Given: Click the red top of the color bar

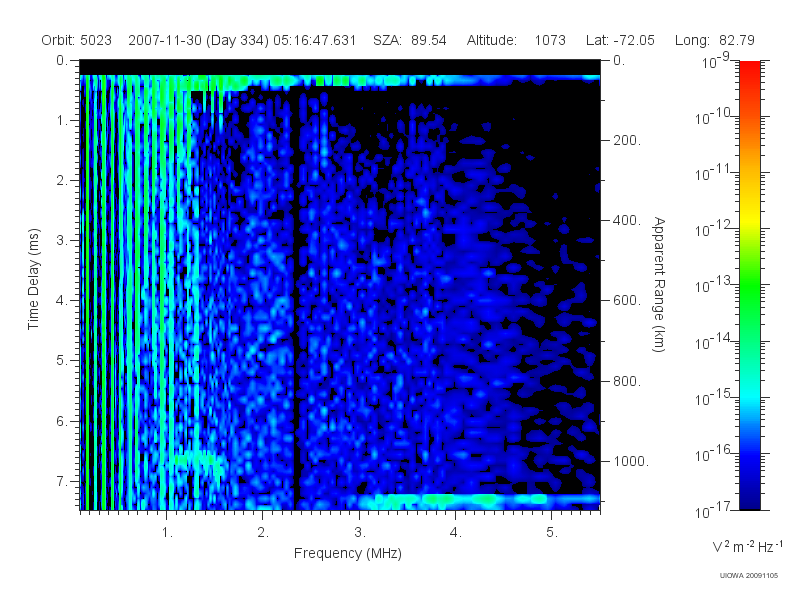Looking at the screenshot, I should (749, 69).
